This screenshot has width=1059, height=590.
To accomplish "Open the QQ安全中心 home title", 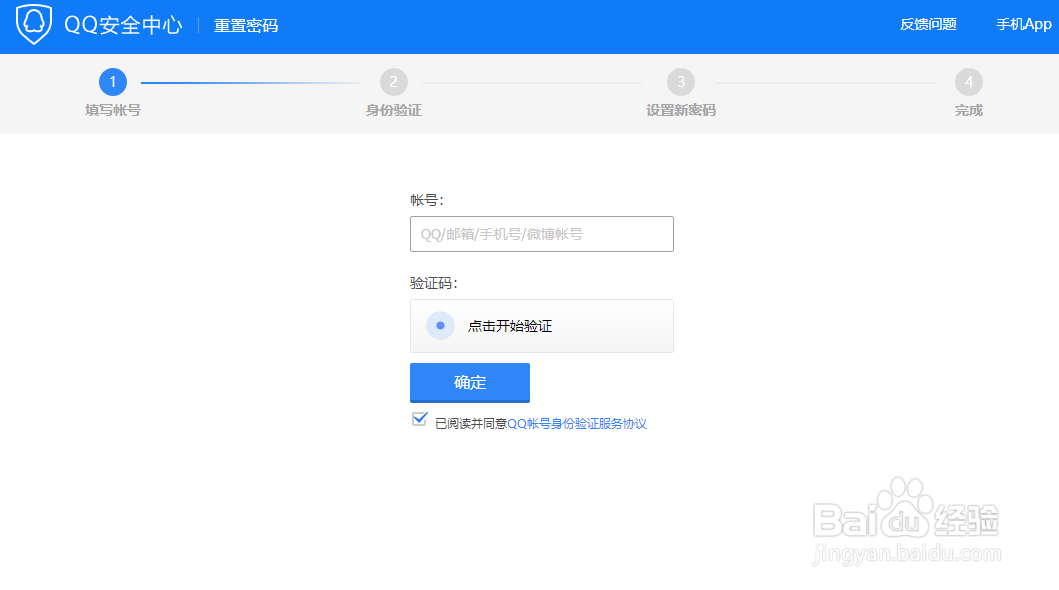I will click(x=123, y=25).
